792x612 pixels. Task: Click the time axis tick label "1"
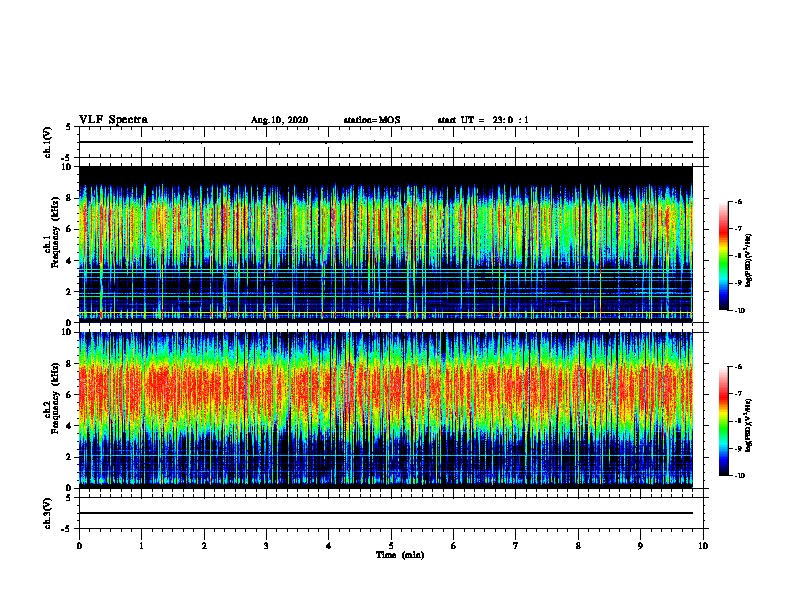[x=141, y=546]
